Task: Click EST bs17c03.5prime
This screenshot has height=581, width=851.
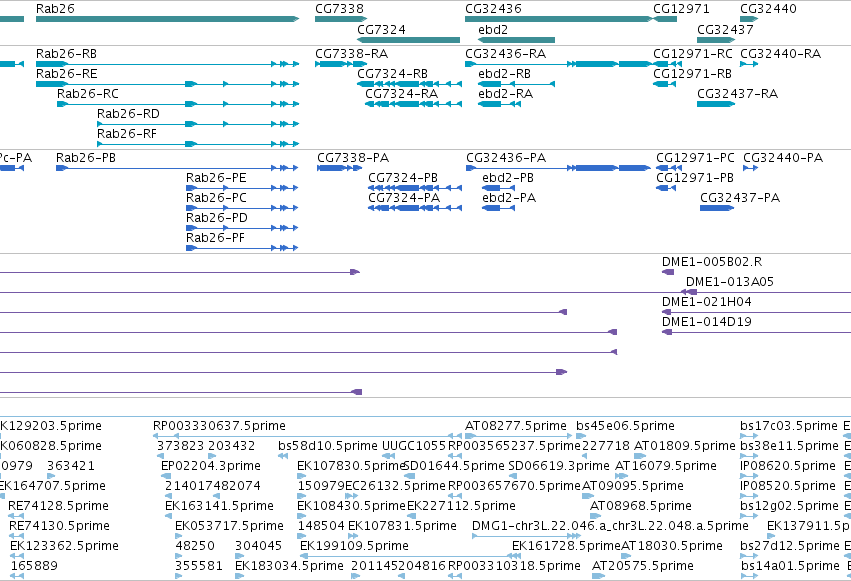Action: [789, 426]
